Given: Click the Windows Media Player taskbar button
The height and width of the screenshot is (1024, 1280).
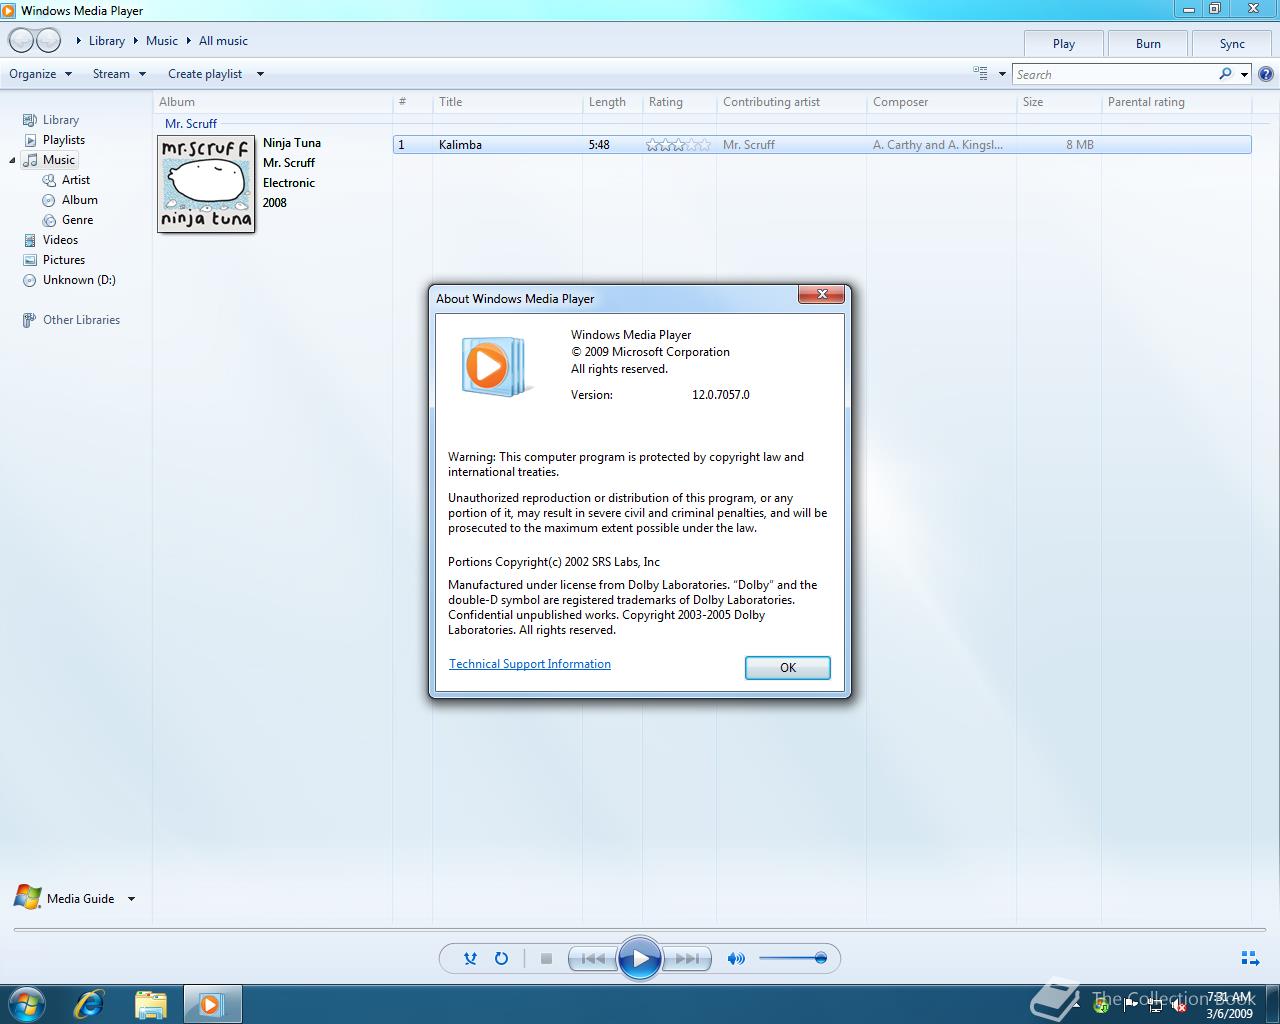Looking at the screenshot, I should [x=211, y=1003].
